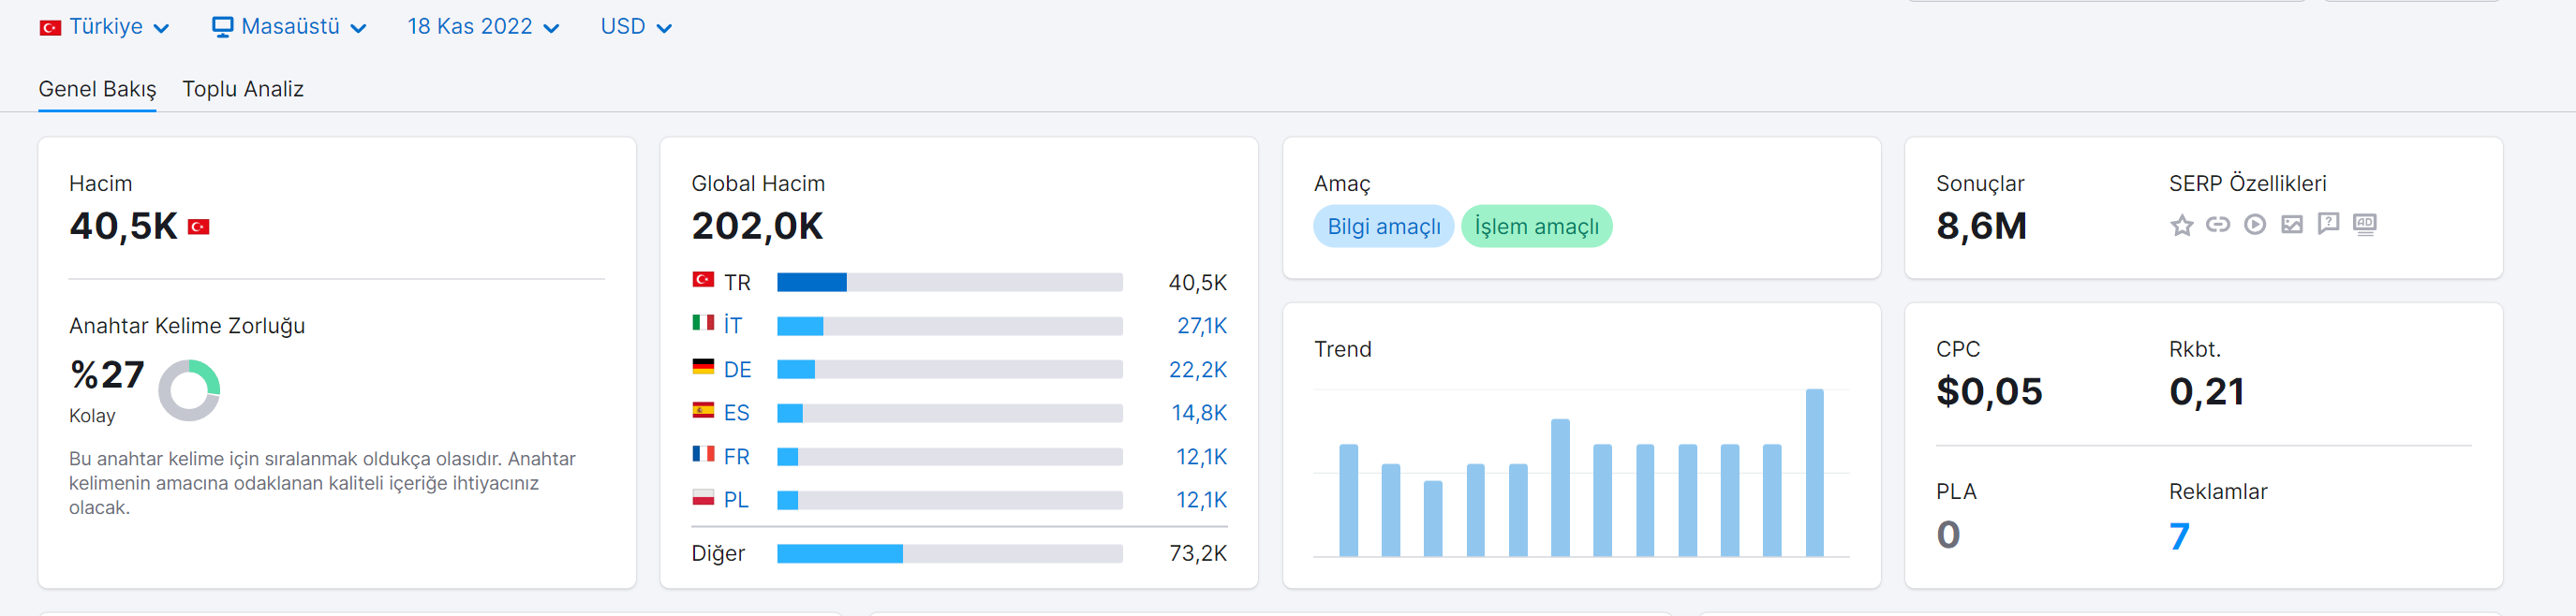Click the Trend card heading
This screenshot has height=616, width=2576.
click(1342, 350)
